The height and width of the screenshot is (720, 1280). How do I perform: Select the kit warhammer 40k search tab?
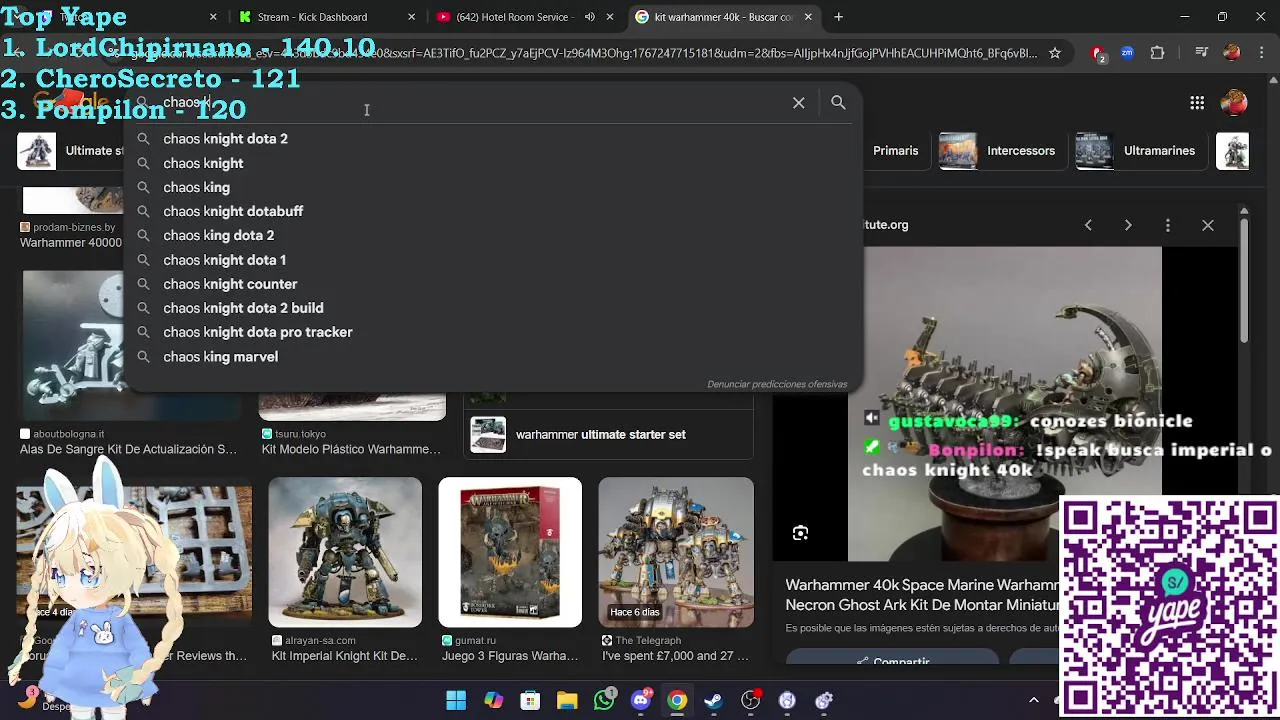click(x=723, y=17)
